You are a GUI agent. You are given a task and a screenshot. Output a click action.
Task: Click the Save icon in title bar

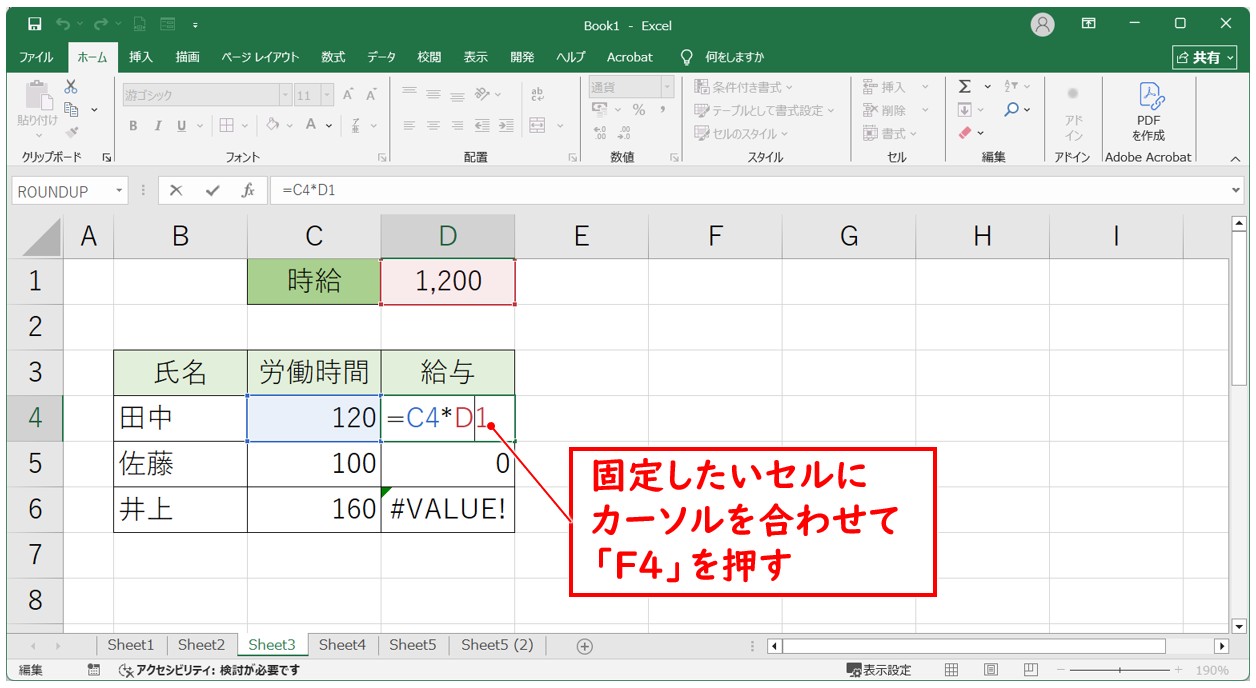point(34,24)
